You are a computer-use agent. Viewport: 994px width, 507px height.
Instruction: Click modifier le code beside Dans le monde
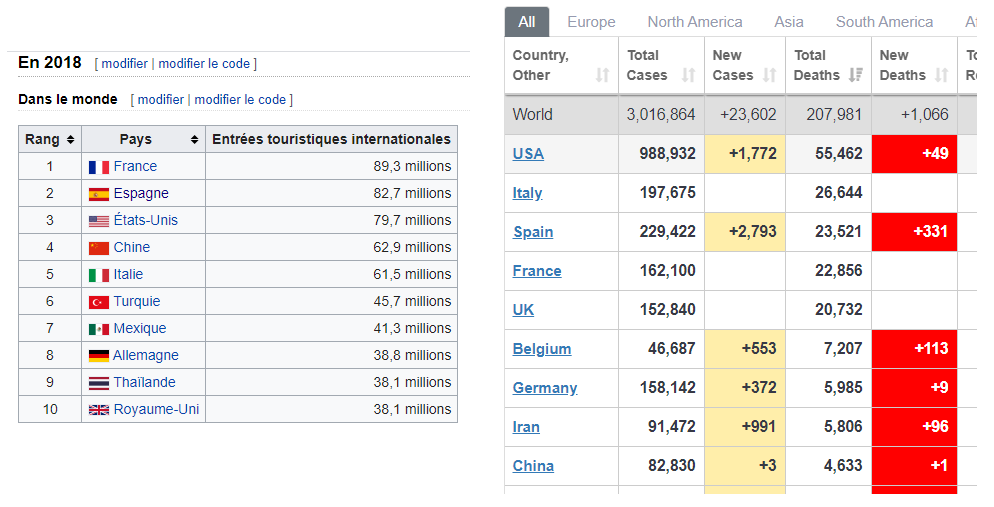tap(240, 100)
